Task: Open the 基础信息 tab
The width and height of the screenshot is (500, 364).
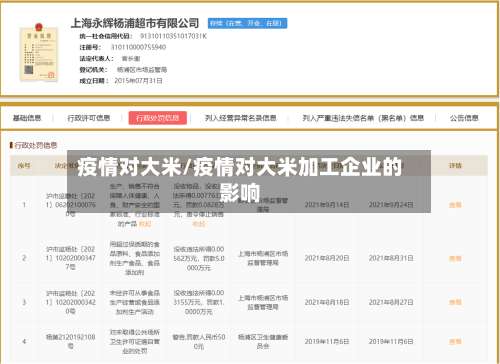Action: (x=27, y=118)
